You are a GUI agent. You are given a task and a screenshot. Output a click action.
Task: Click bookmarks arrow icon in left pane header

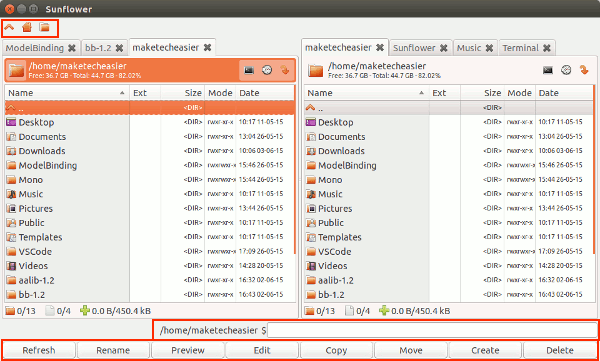[x=285, y=70]
